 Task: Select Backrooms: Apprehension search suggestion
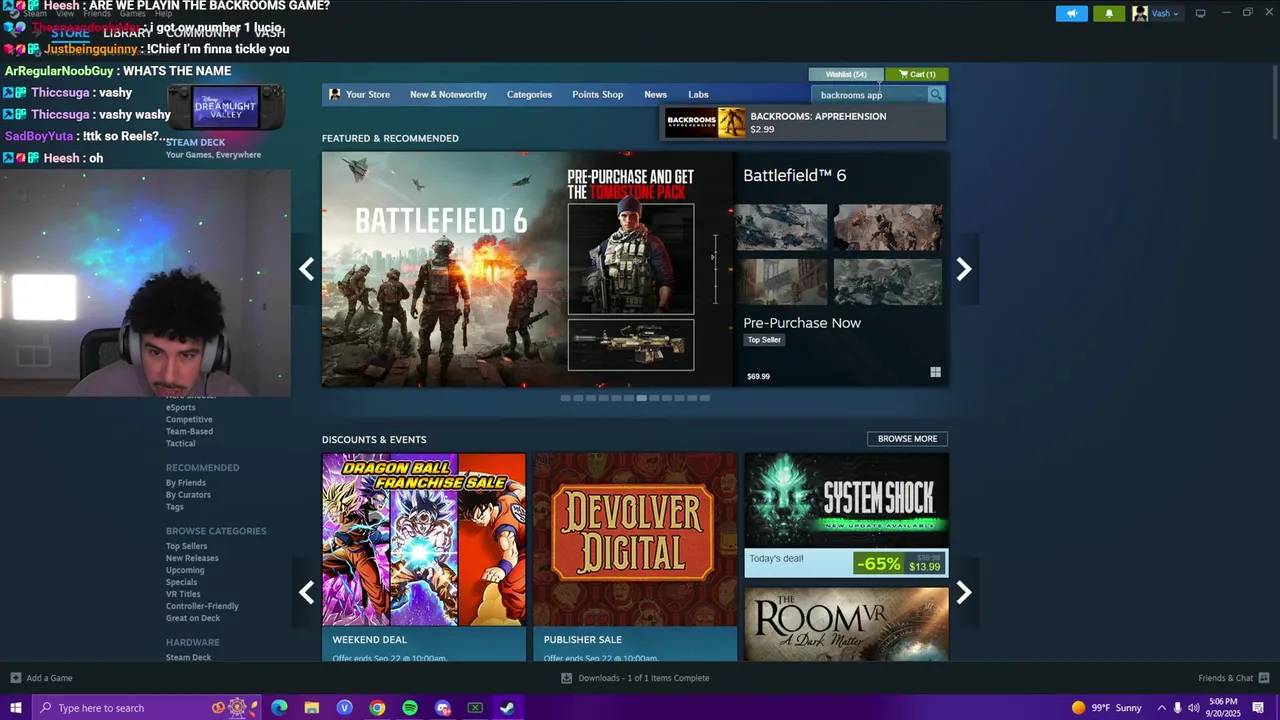click(803, 123)
